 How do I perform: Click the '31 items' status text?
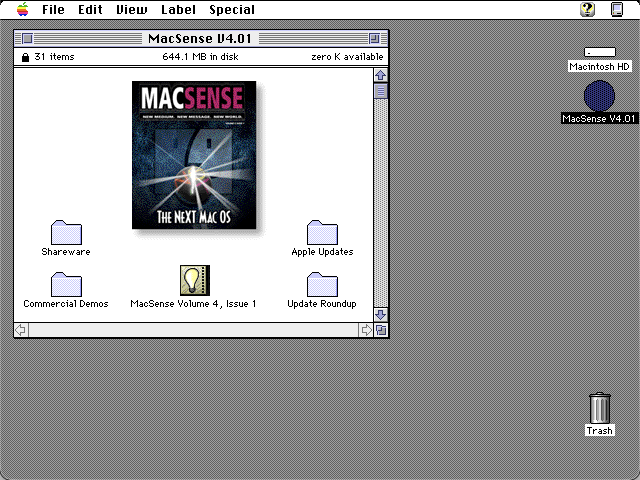tap(54, 57)
